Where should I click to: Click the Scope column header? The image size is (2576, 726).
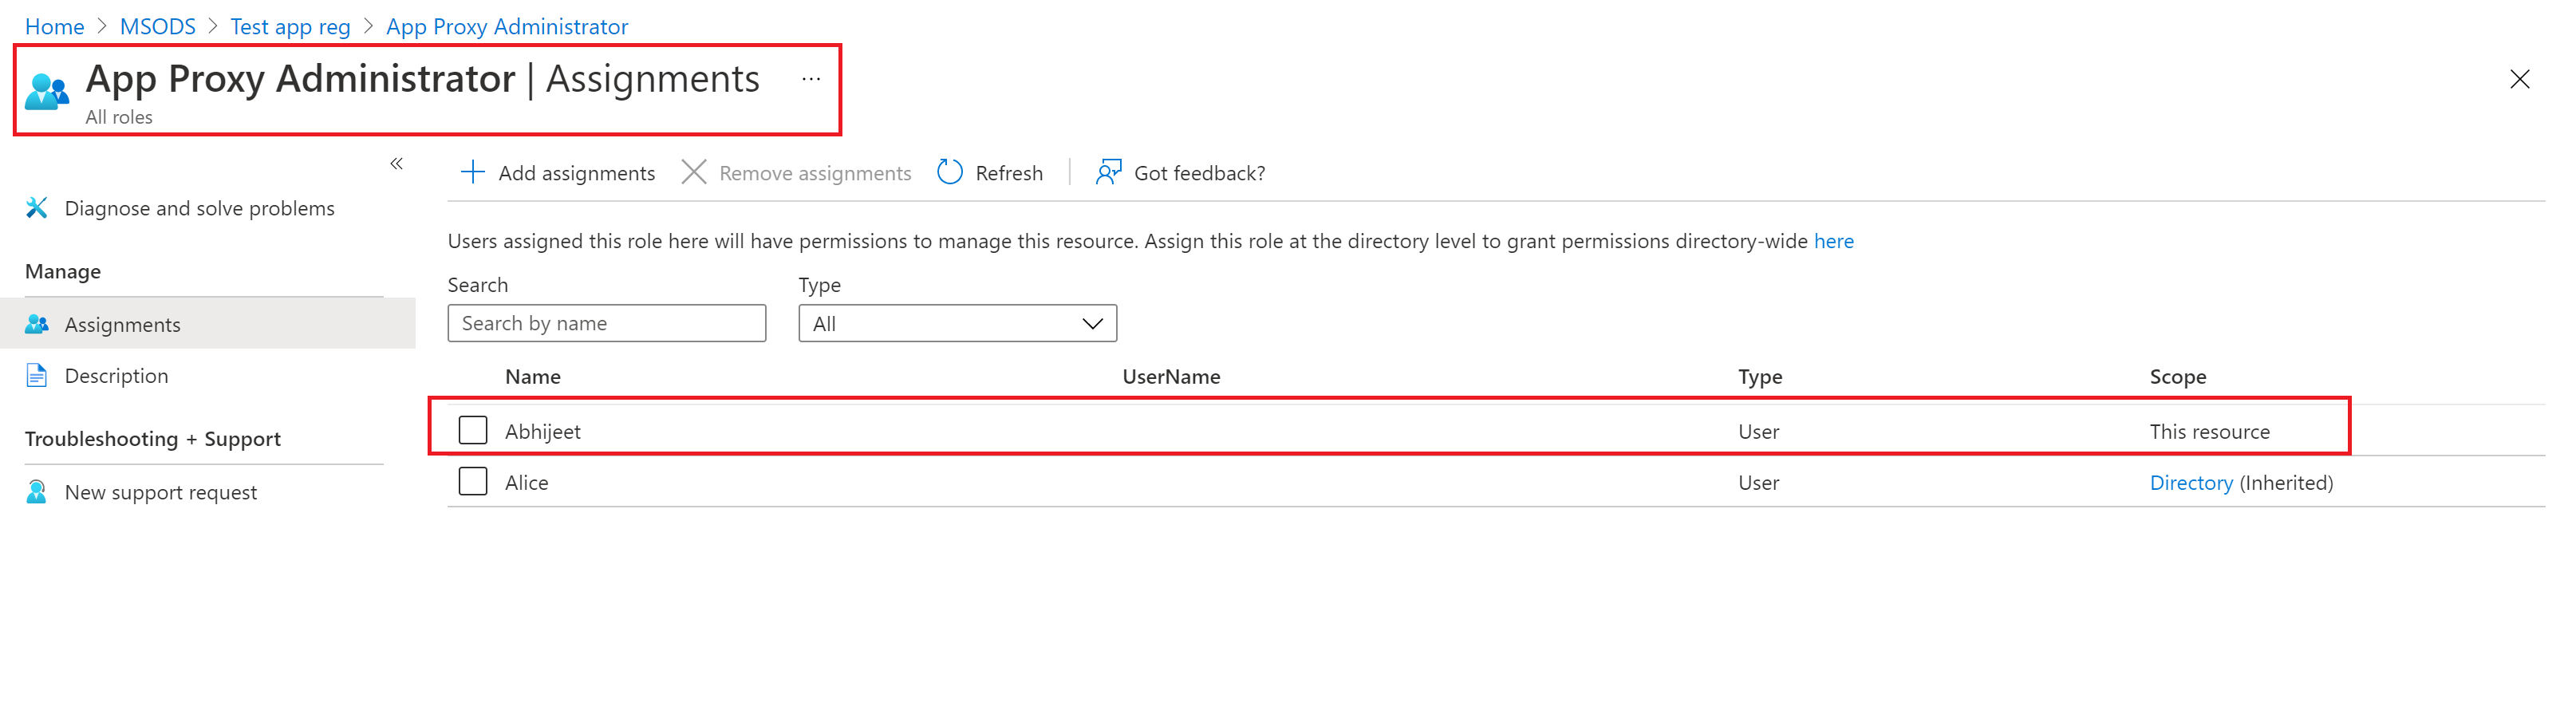(x=2178, y=376)
